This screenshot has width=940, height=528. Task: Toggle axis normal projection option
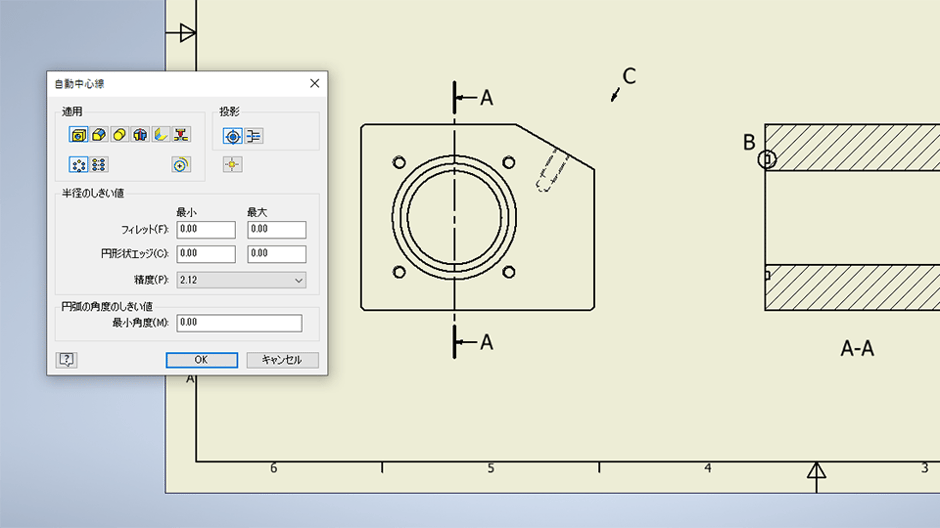tap(232, 136)
